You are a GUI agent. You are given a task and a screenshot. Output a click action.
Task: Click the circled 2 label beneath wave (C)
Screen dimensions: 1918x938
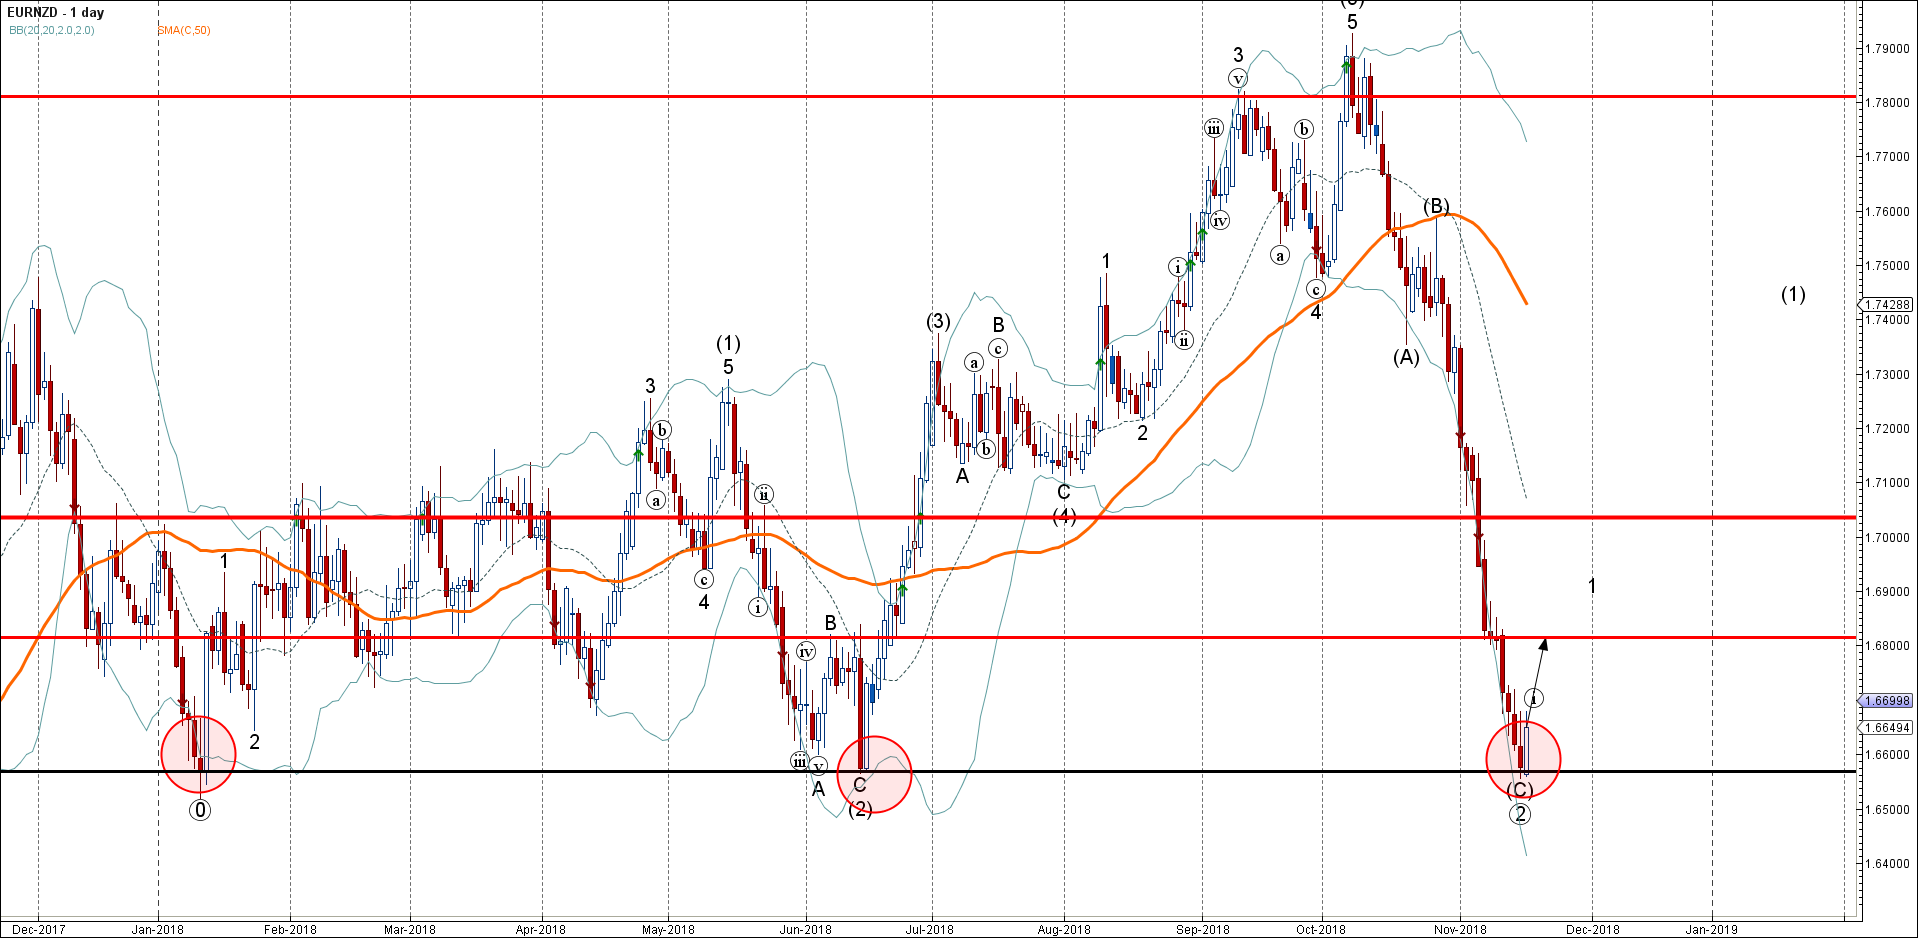(1520, 814)
